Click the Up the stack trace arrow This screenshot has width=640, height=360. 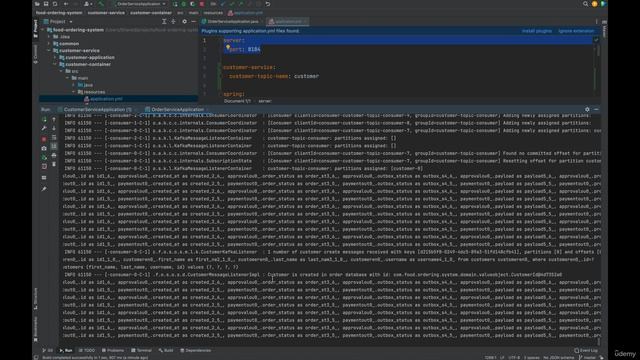[x=54, y=120]
